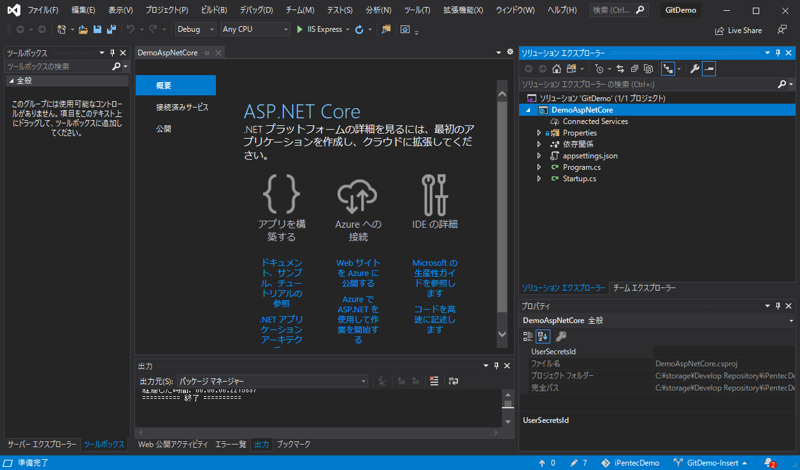The image size is (800, 470).
Task: Select 接続済みサービス in overview sidebar
Action: 182,107
